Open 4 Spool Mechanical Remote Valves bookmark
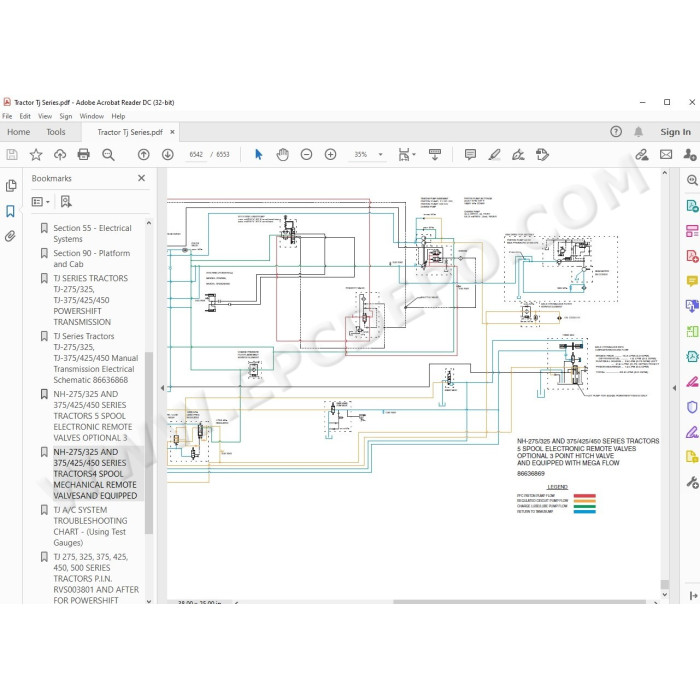The image size is (700, 700). [x=95, y=474]
